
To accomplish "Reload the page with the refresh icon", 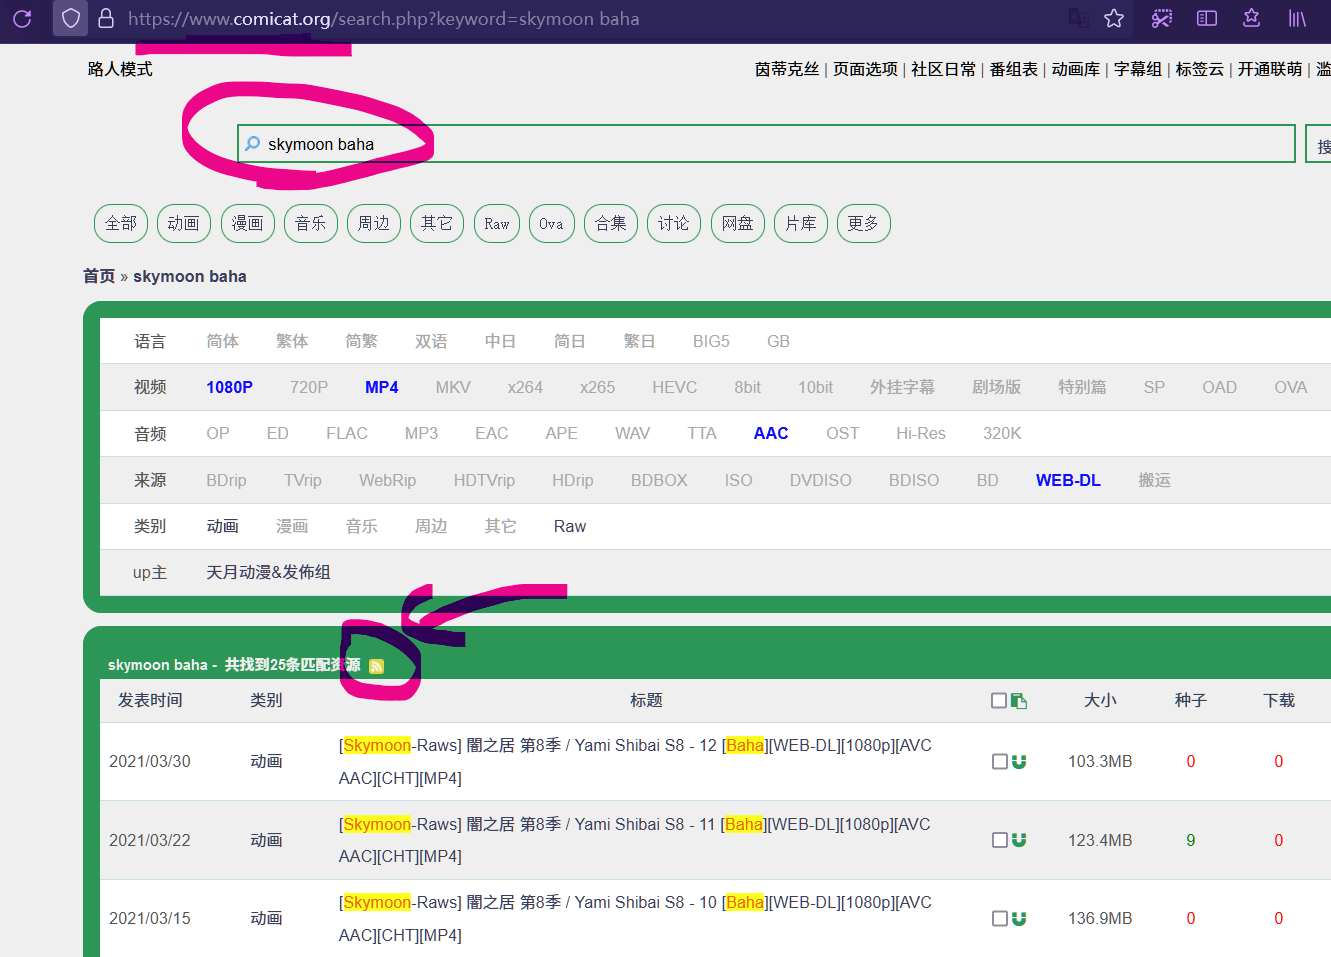I will pos(22,19).
